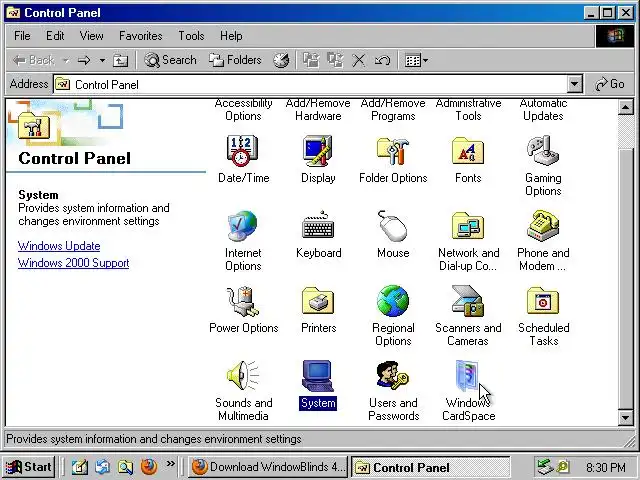Click the Copy To toolbar icon
The height and width of the screenshot is (480, 640).
(336, 60)
